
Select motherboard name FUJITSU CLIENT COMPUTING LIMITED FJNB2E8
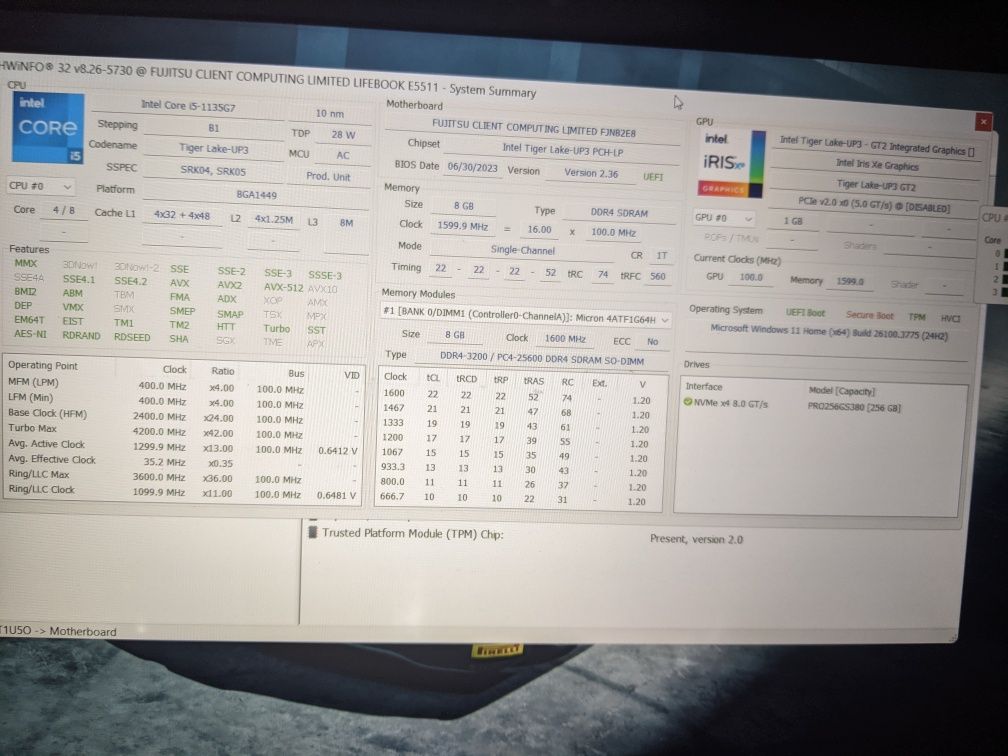click(x=533, y=128)
